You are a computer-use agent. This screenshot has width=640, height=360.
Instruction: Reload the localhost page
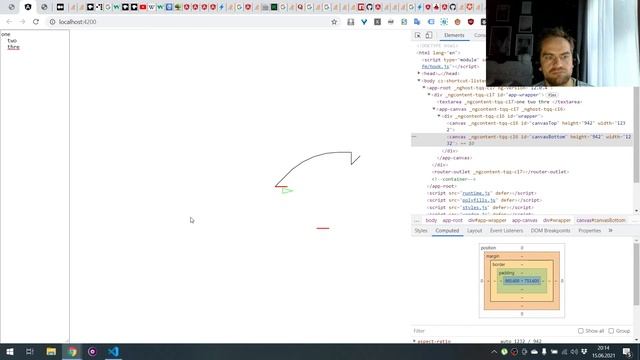click(36, 22)
